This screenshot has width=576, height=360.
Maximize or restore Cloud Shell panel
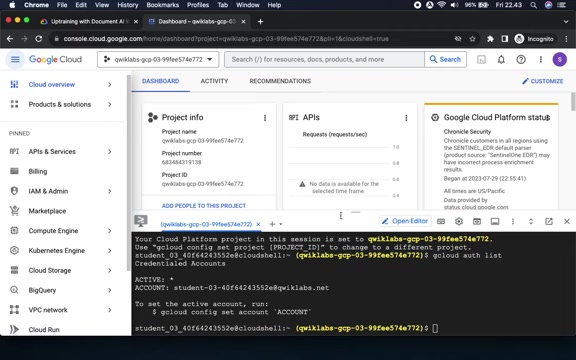click(x=531, y=221)
